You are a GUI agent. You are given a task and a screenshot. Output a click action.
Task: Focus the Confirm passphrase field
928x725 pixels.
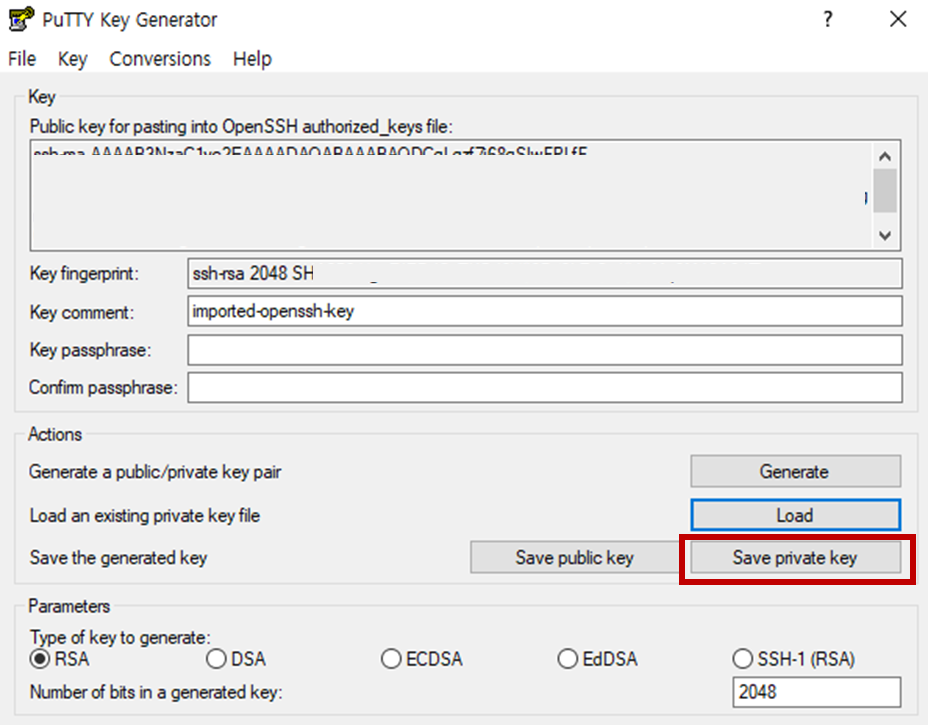544,388
